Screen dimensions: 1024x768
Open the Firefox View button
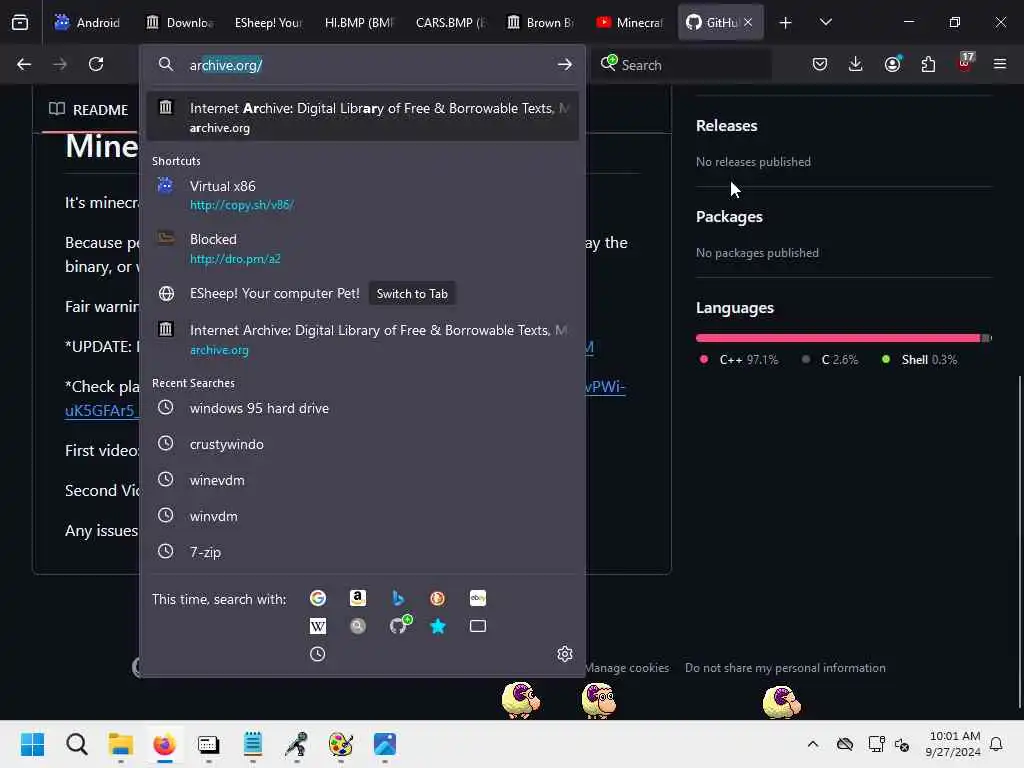click(20, 22)
